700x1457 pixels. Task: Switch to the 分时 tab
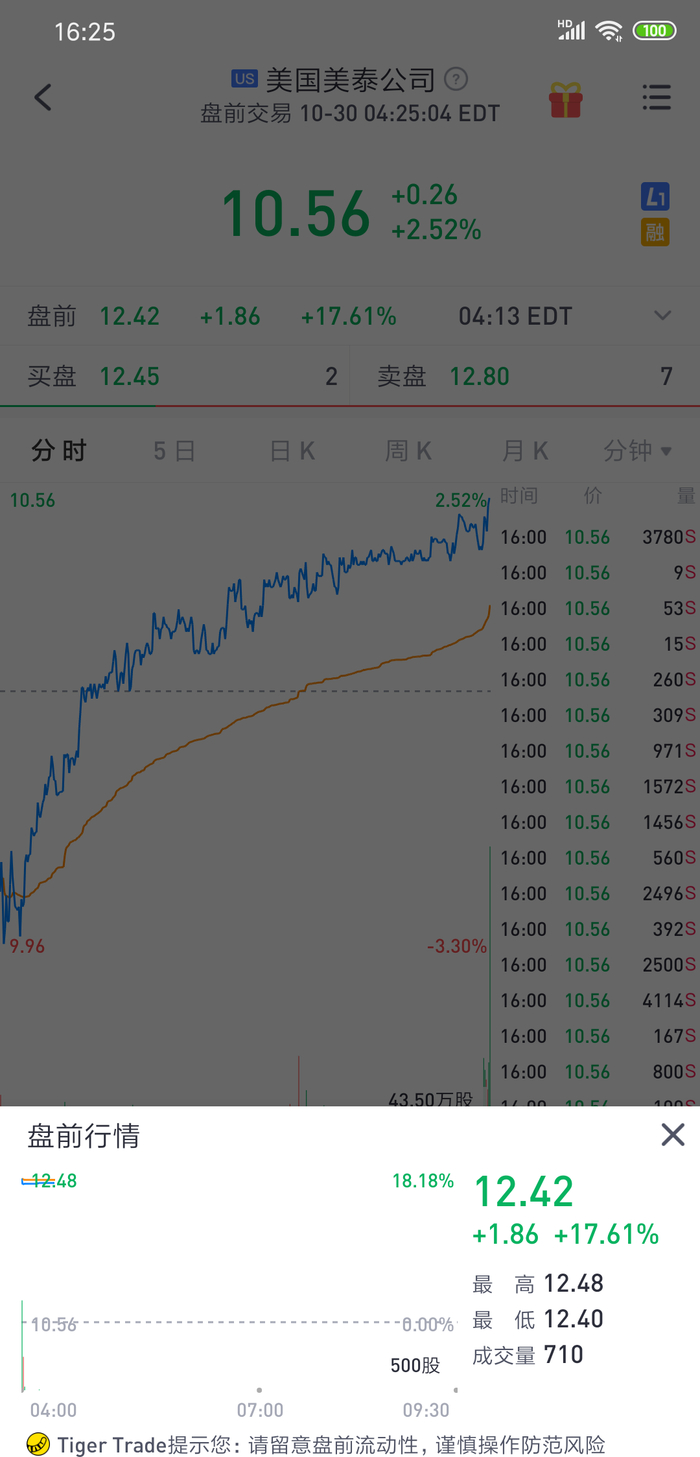click(59, 451)
